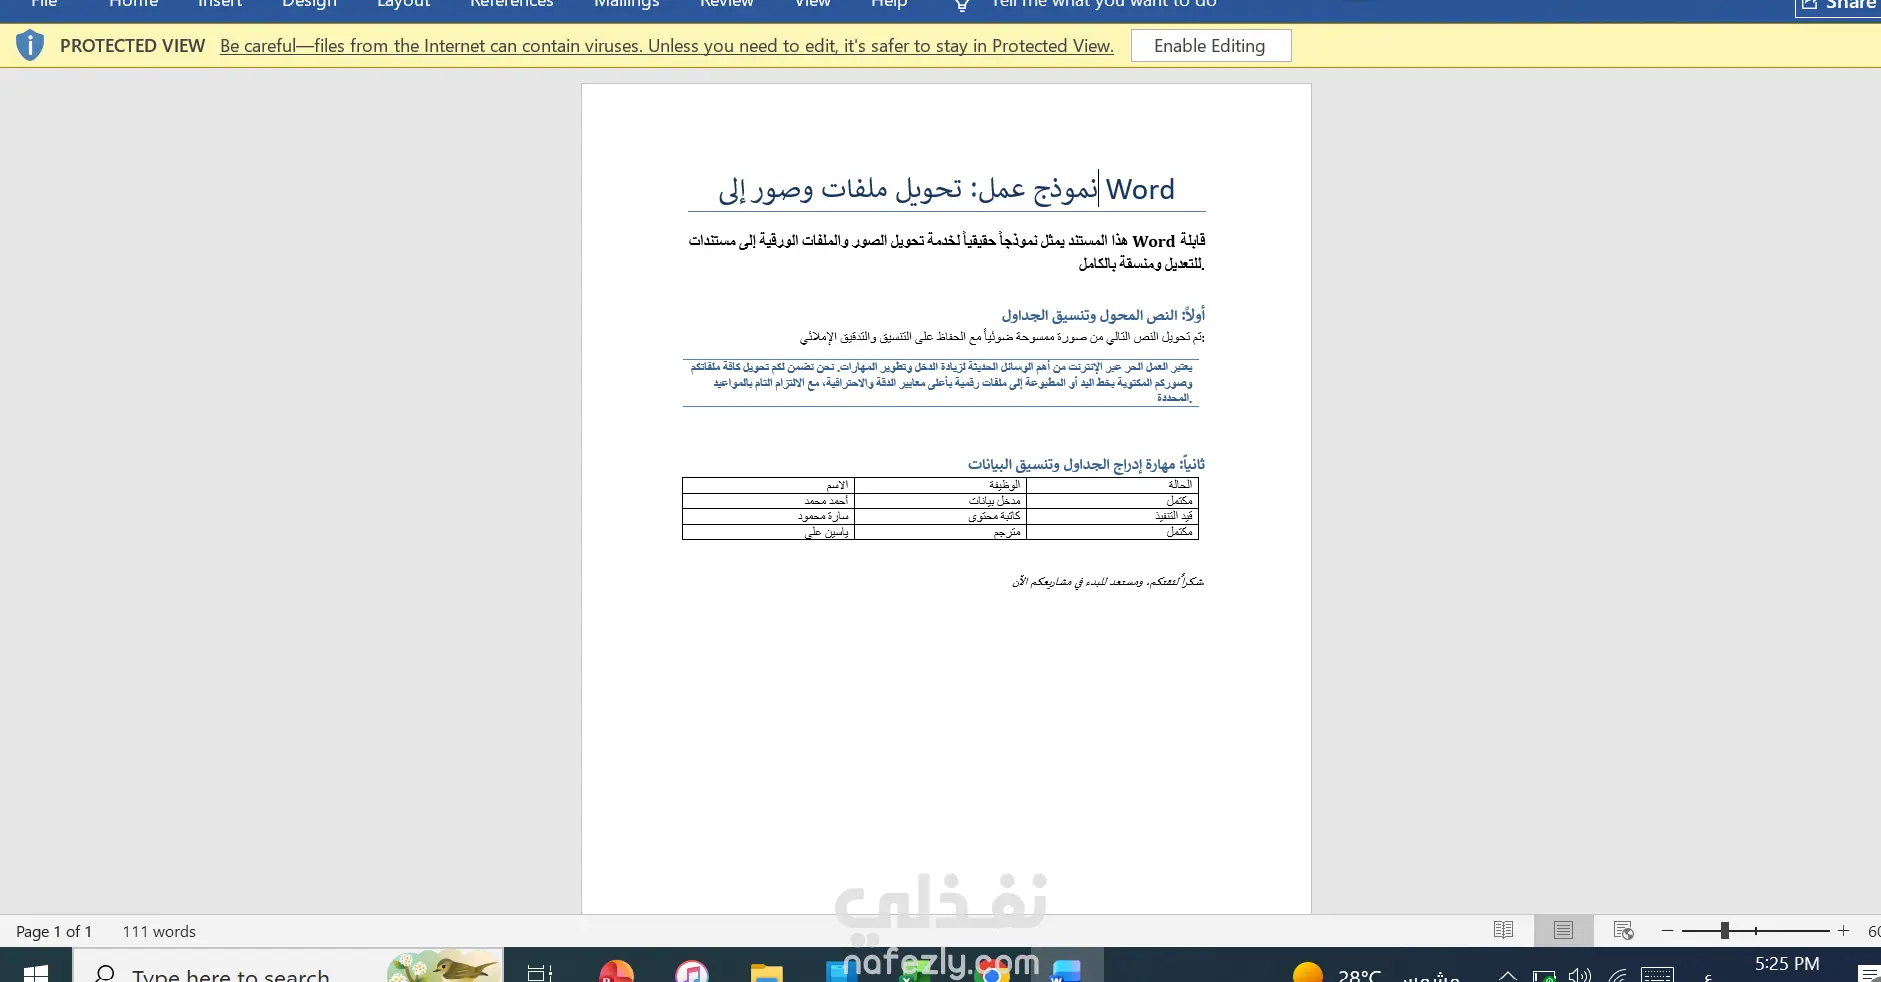This screenshot has width=1881, height=982.
Task: Select Print Layout view
Action: click(1563, 930)
